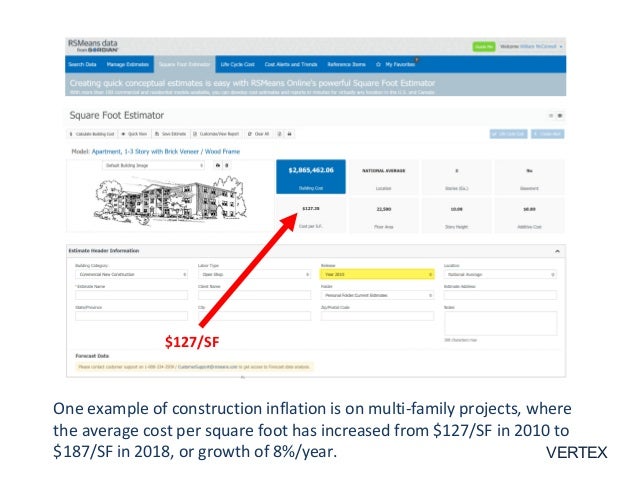638x479 pixels.
Task: Click the green Guide Me button
Action: (484, 47)
